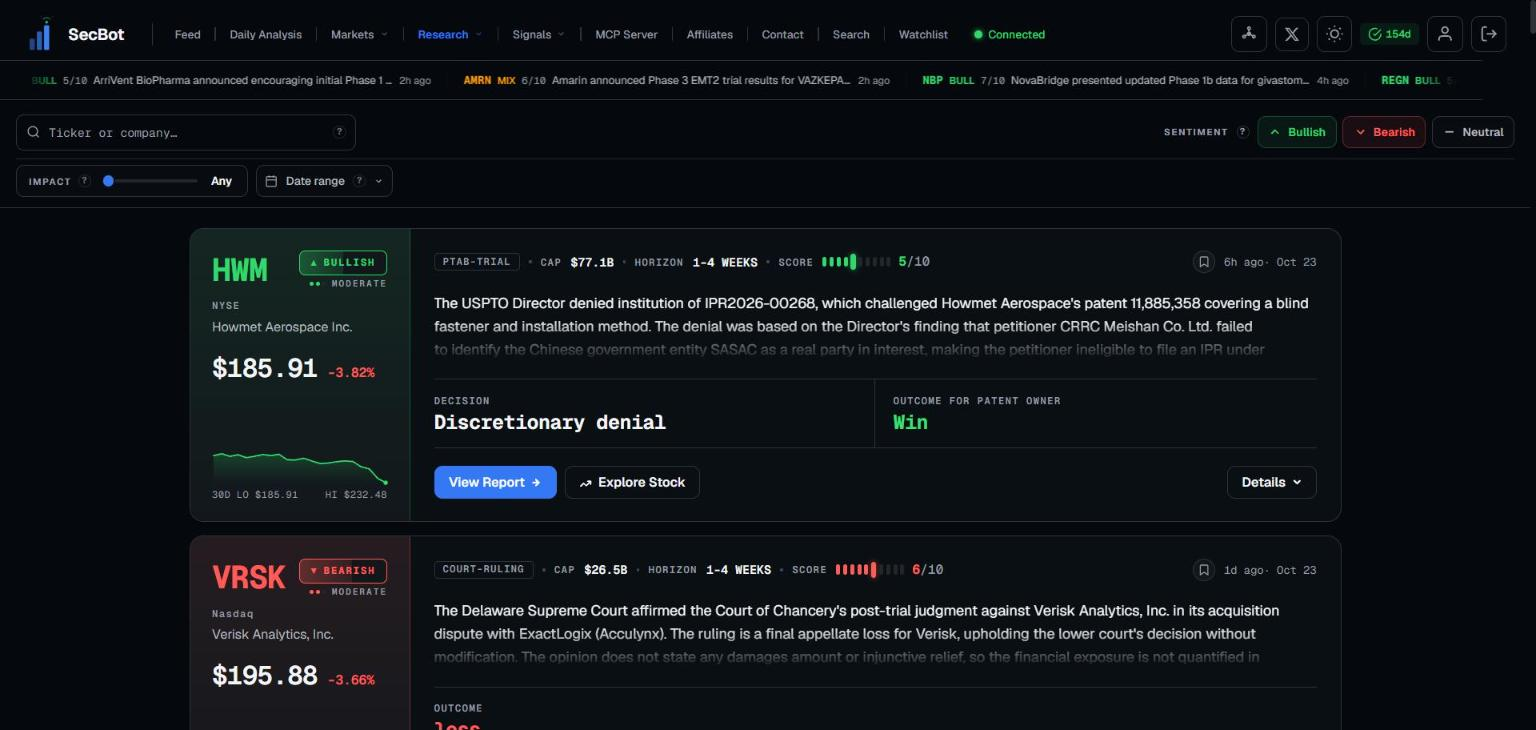Click the HWM ticker symbol heading
The width and height of the screenshot is (1536, 730).
point(240,270)
